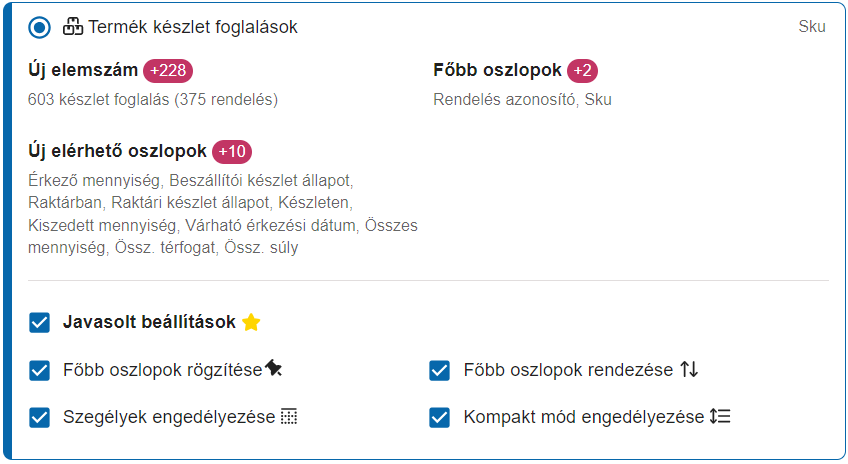The height and width of the screenshot is (464, 848).
Task: Uncheck the Javasolt beállítások checkbox
Action: click(x=39, y=323)
